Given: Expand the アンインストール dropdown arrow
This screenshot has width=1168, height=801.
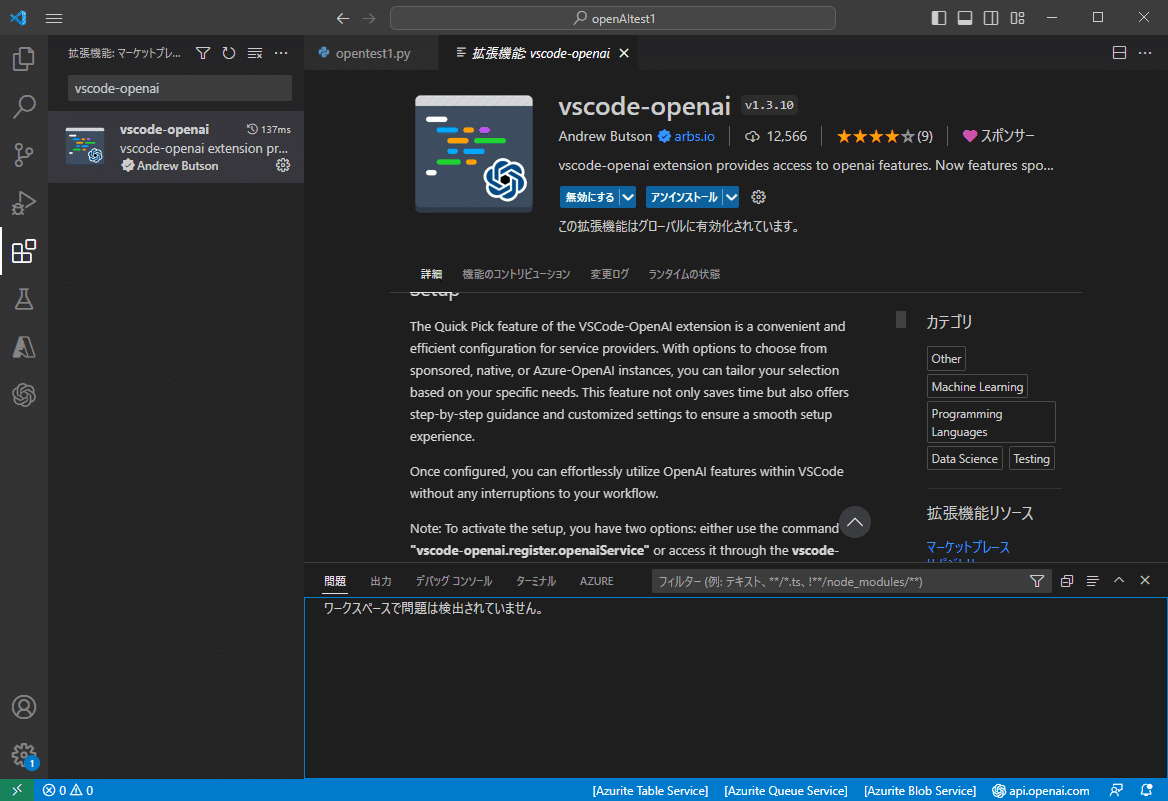Looking at the screenshot, I should [x=730, y=197].
